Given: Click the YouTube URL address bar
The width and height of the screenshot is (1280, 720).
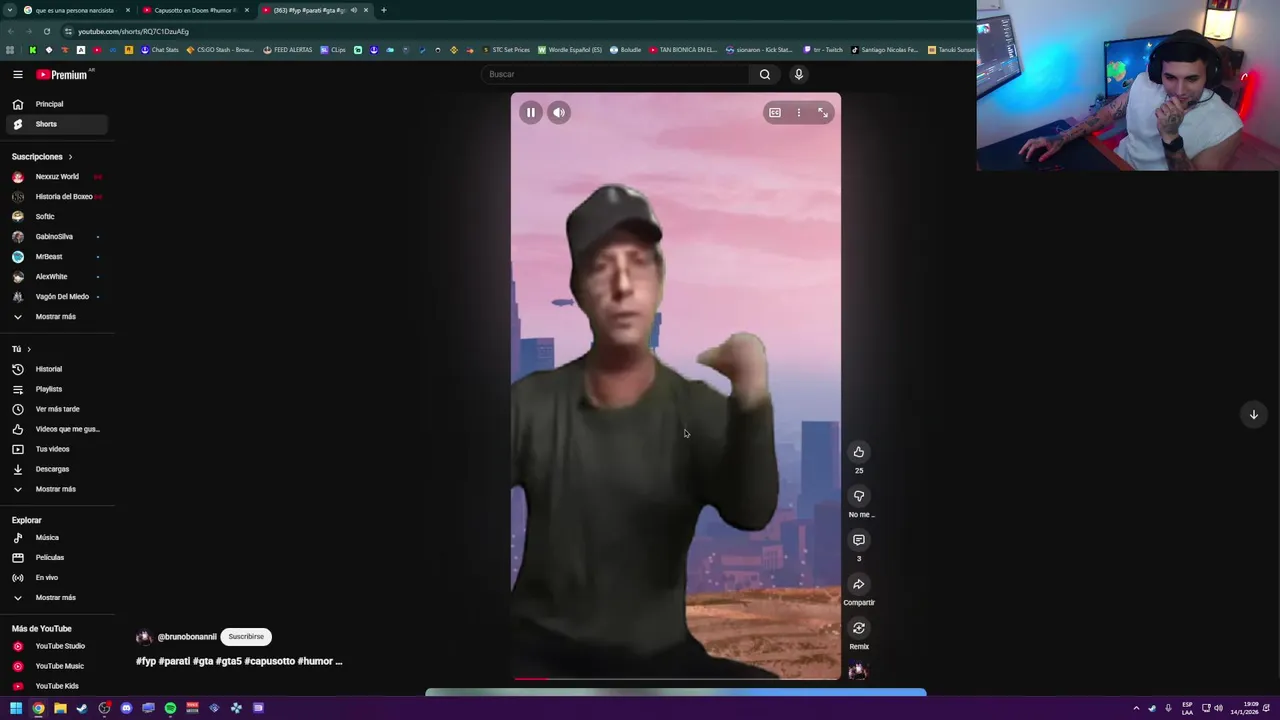Looking at the screenshot, I should tap(133, 31).
